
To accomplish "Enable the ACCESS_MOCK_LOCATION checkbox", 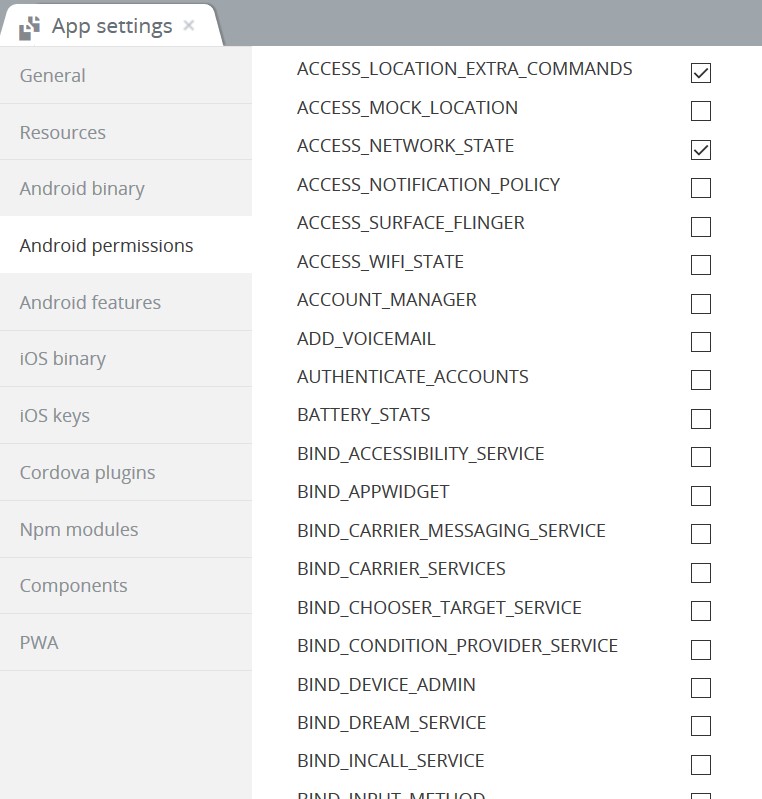I will [x=701, y=111].
